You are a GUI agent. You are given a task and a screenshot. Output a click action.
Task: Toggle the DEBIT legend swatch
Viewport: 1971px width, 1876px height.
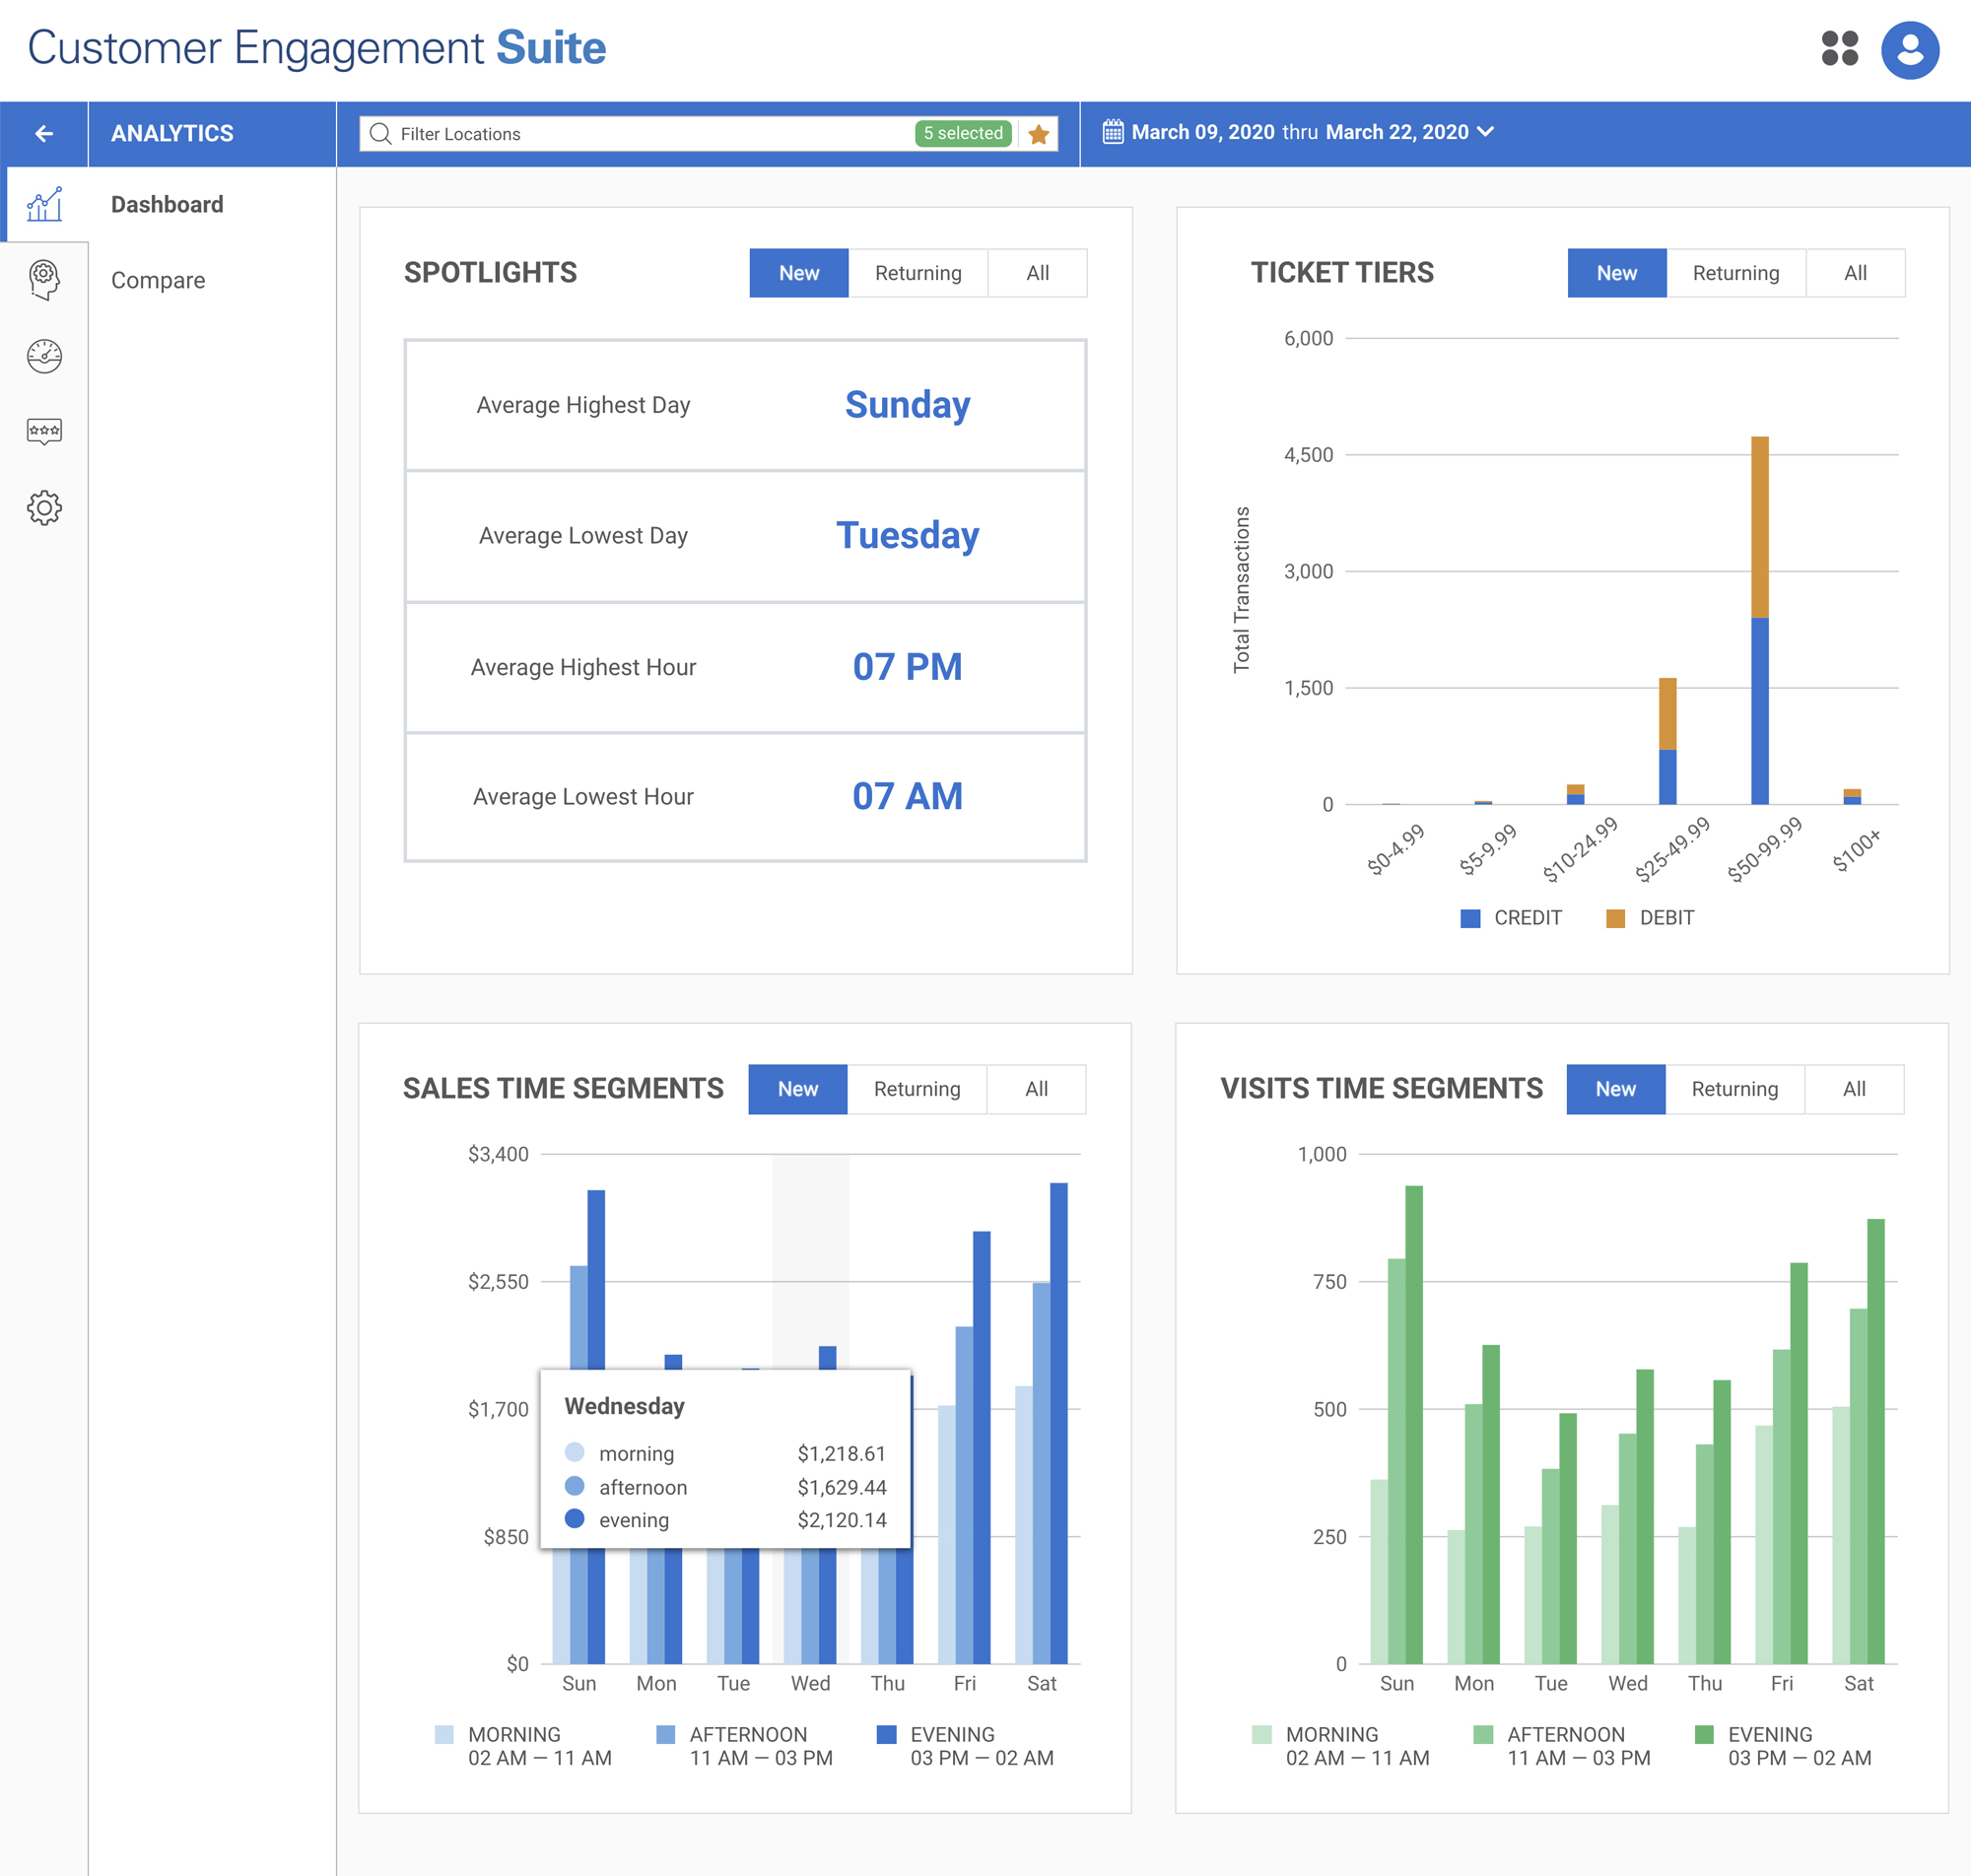(x=1615, y=918)
